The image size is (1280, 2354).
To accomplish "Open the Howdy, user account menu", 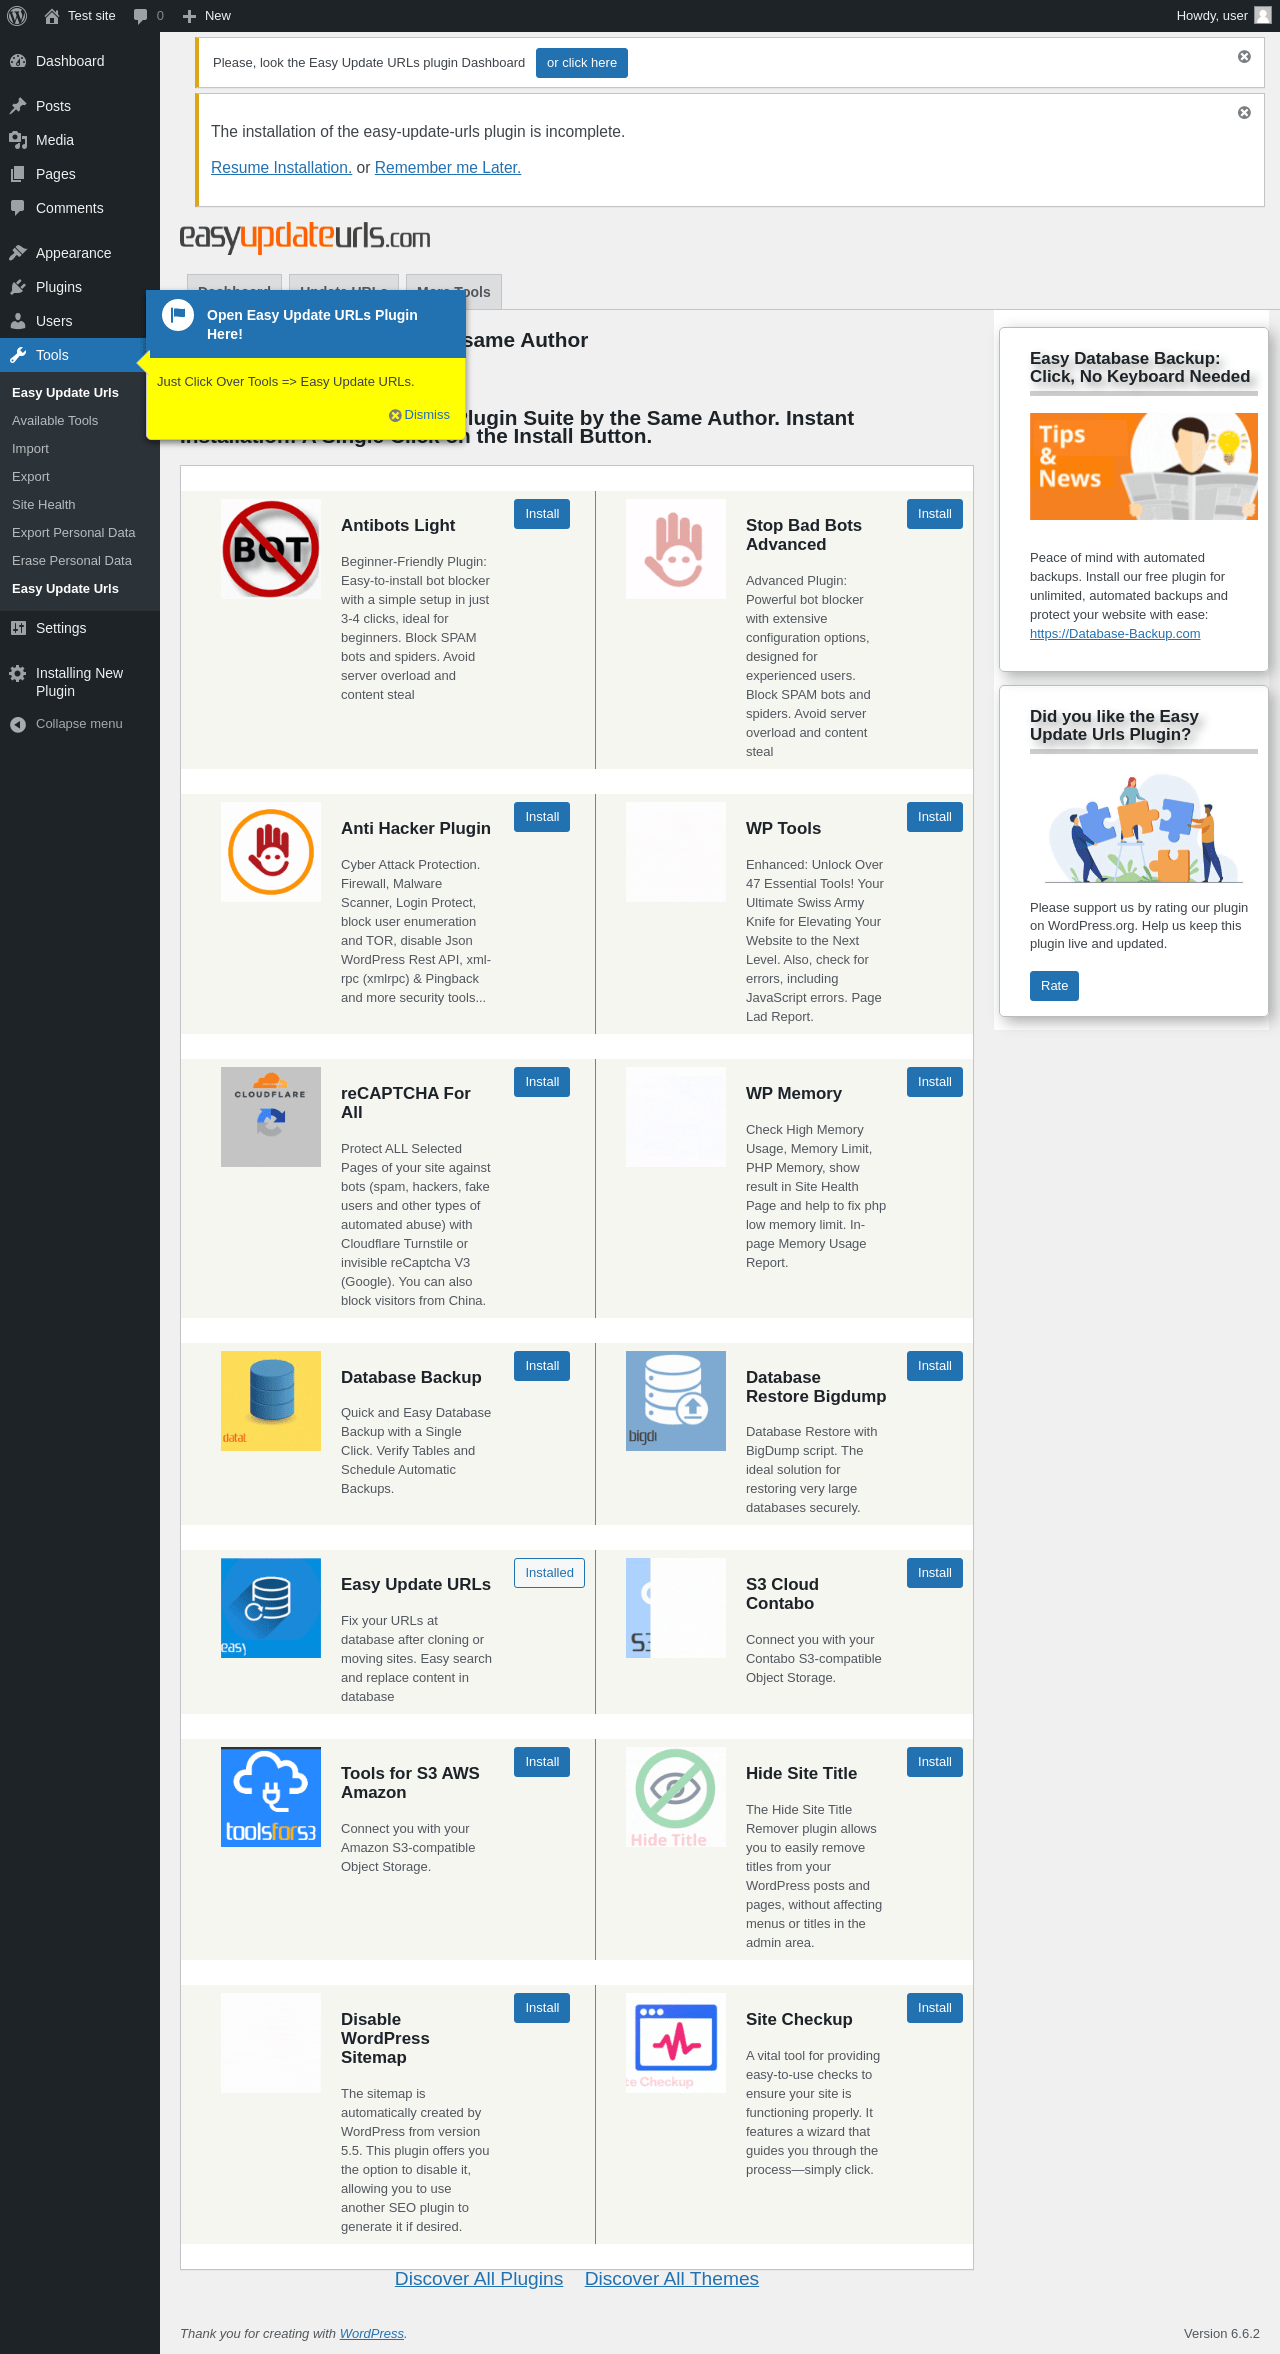I will tap(1223, 16).
